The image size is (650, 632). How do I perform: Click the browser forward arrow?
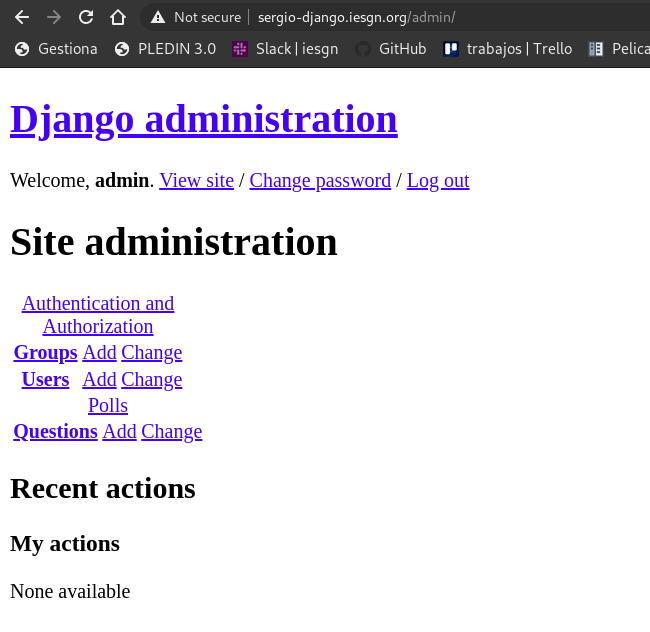53,17
